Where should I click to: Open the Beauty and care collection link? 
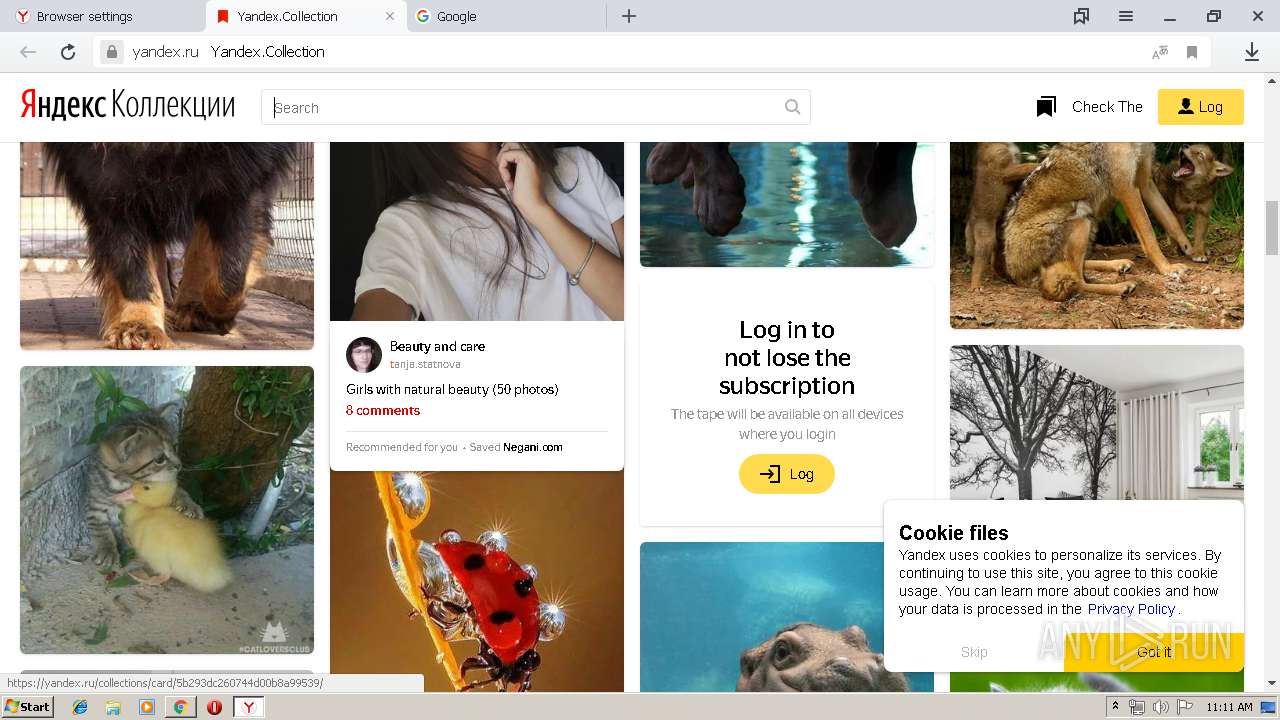[437, 346]
